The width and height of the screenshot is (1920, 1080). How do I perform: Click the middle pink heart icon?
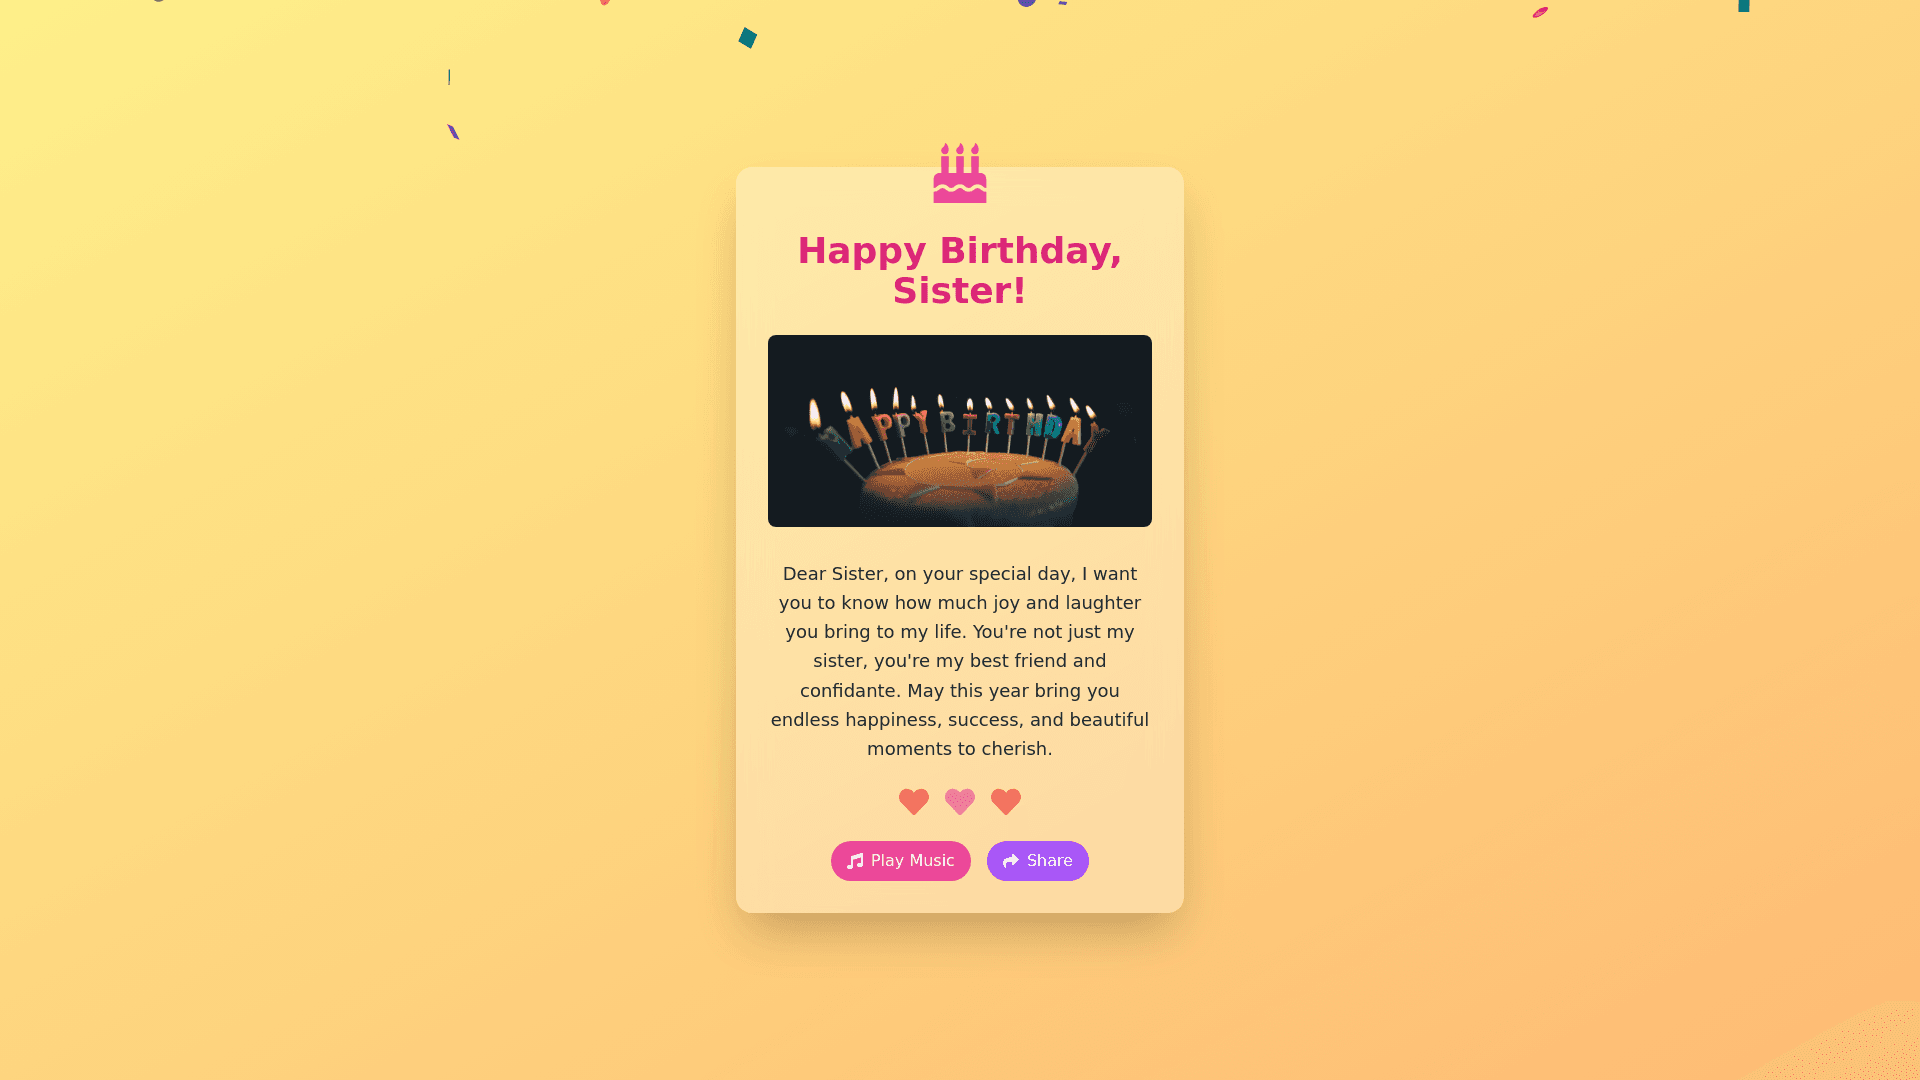coord(960,801)
